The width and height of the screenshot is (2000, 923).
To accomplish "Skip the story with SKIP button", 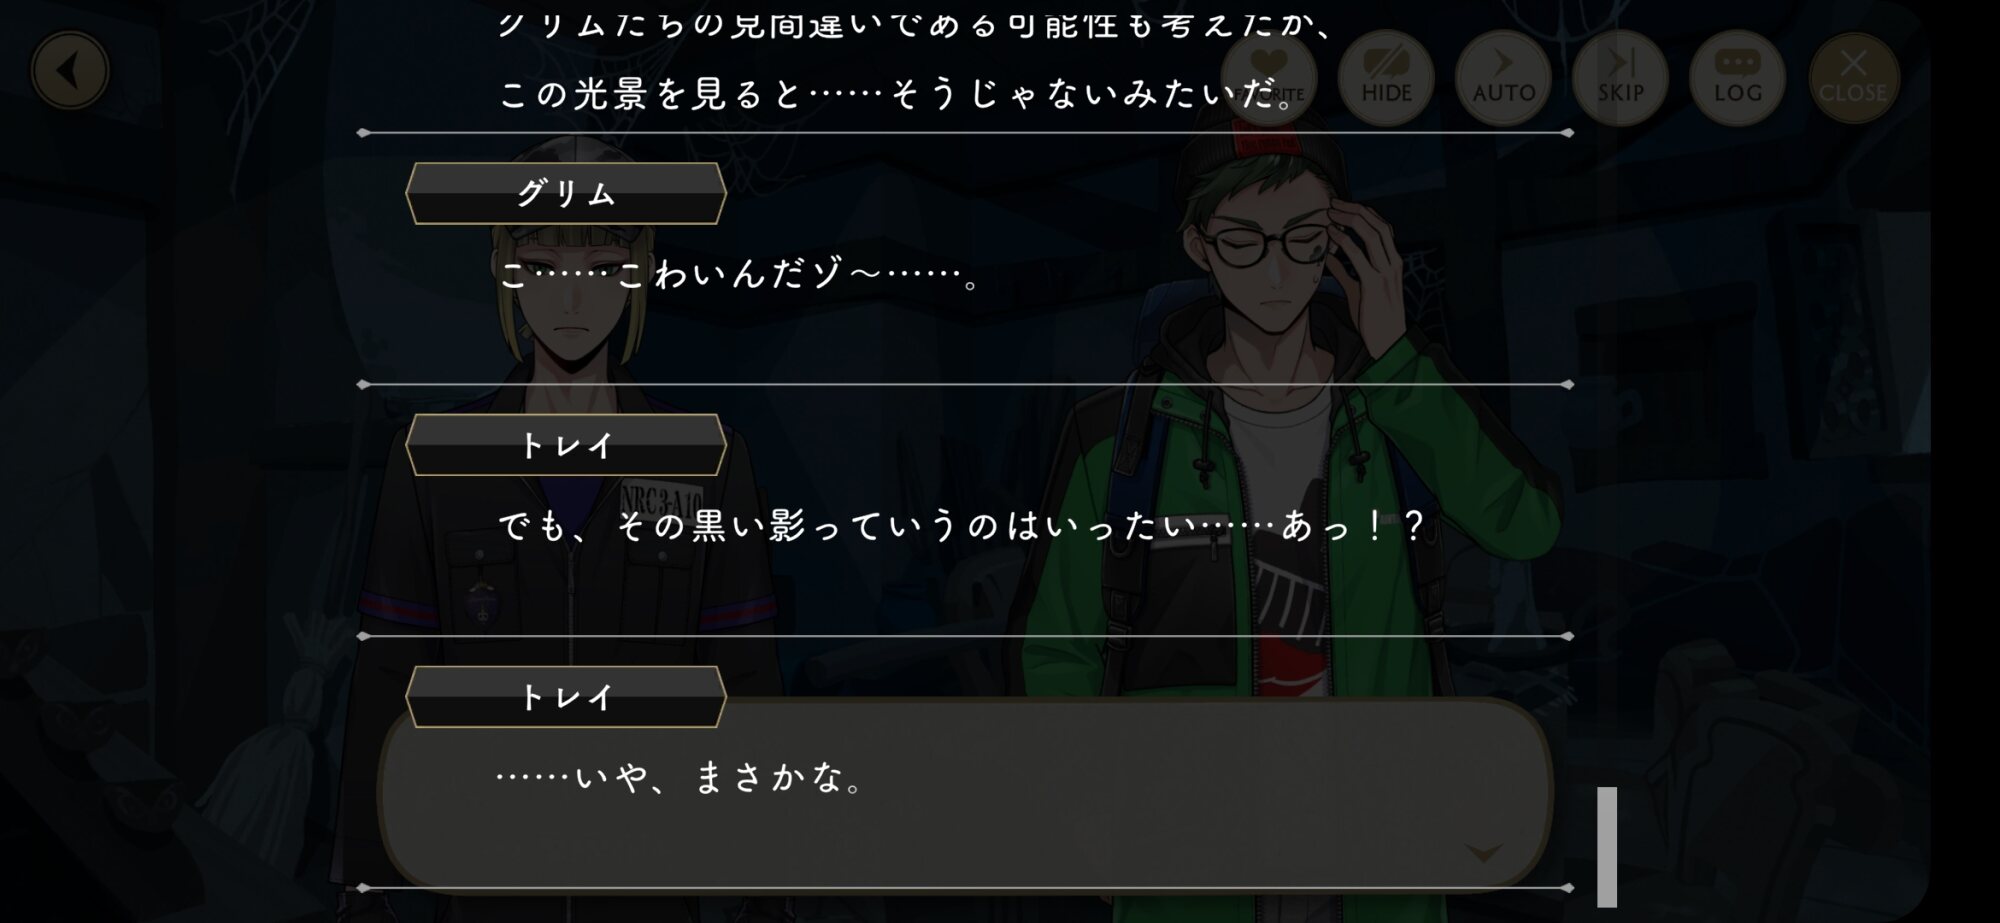I will point(1620,78).
